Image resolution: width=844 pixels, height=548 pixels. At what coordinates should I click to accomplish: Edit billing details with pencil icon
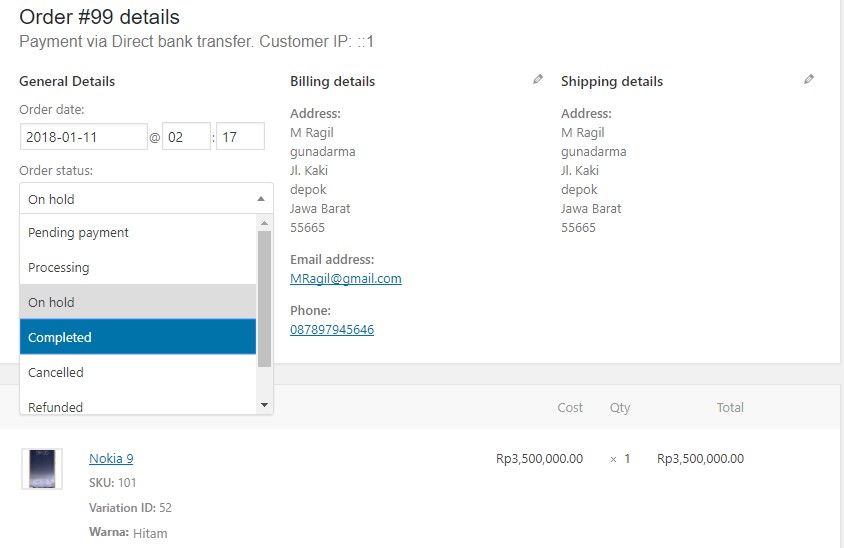click(x=538, y=80)
